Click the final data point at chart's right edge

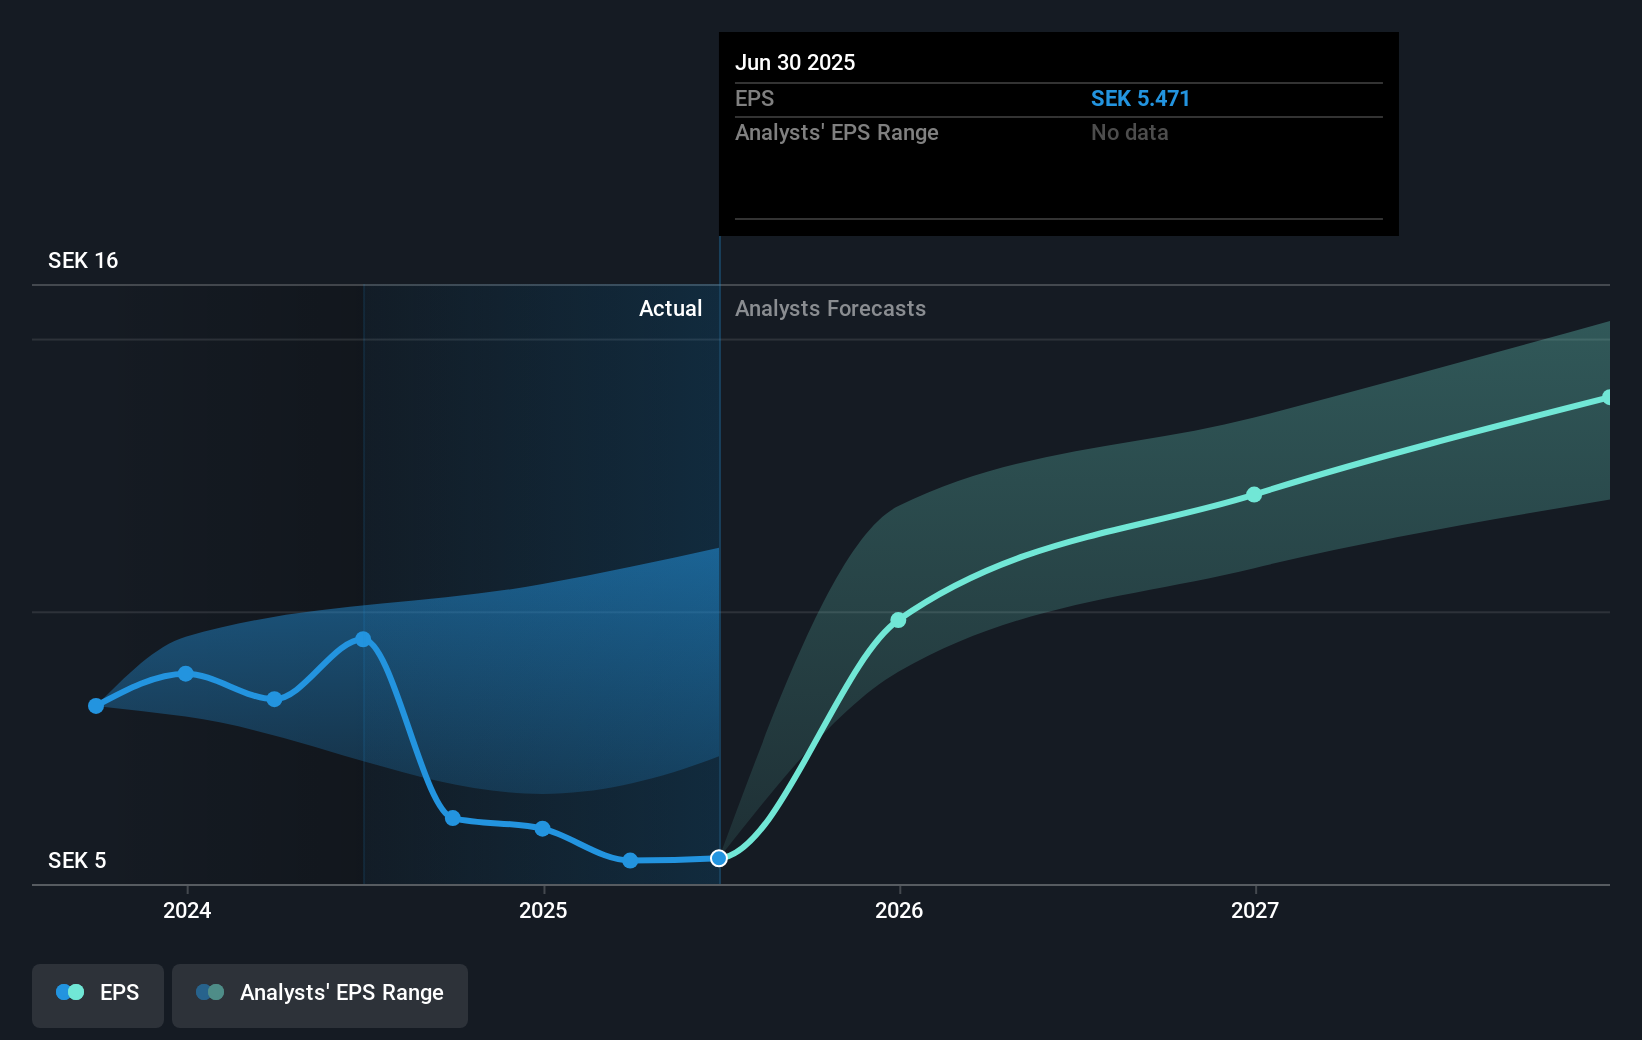(x=1609, y=397)
